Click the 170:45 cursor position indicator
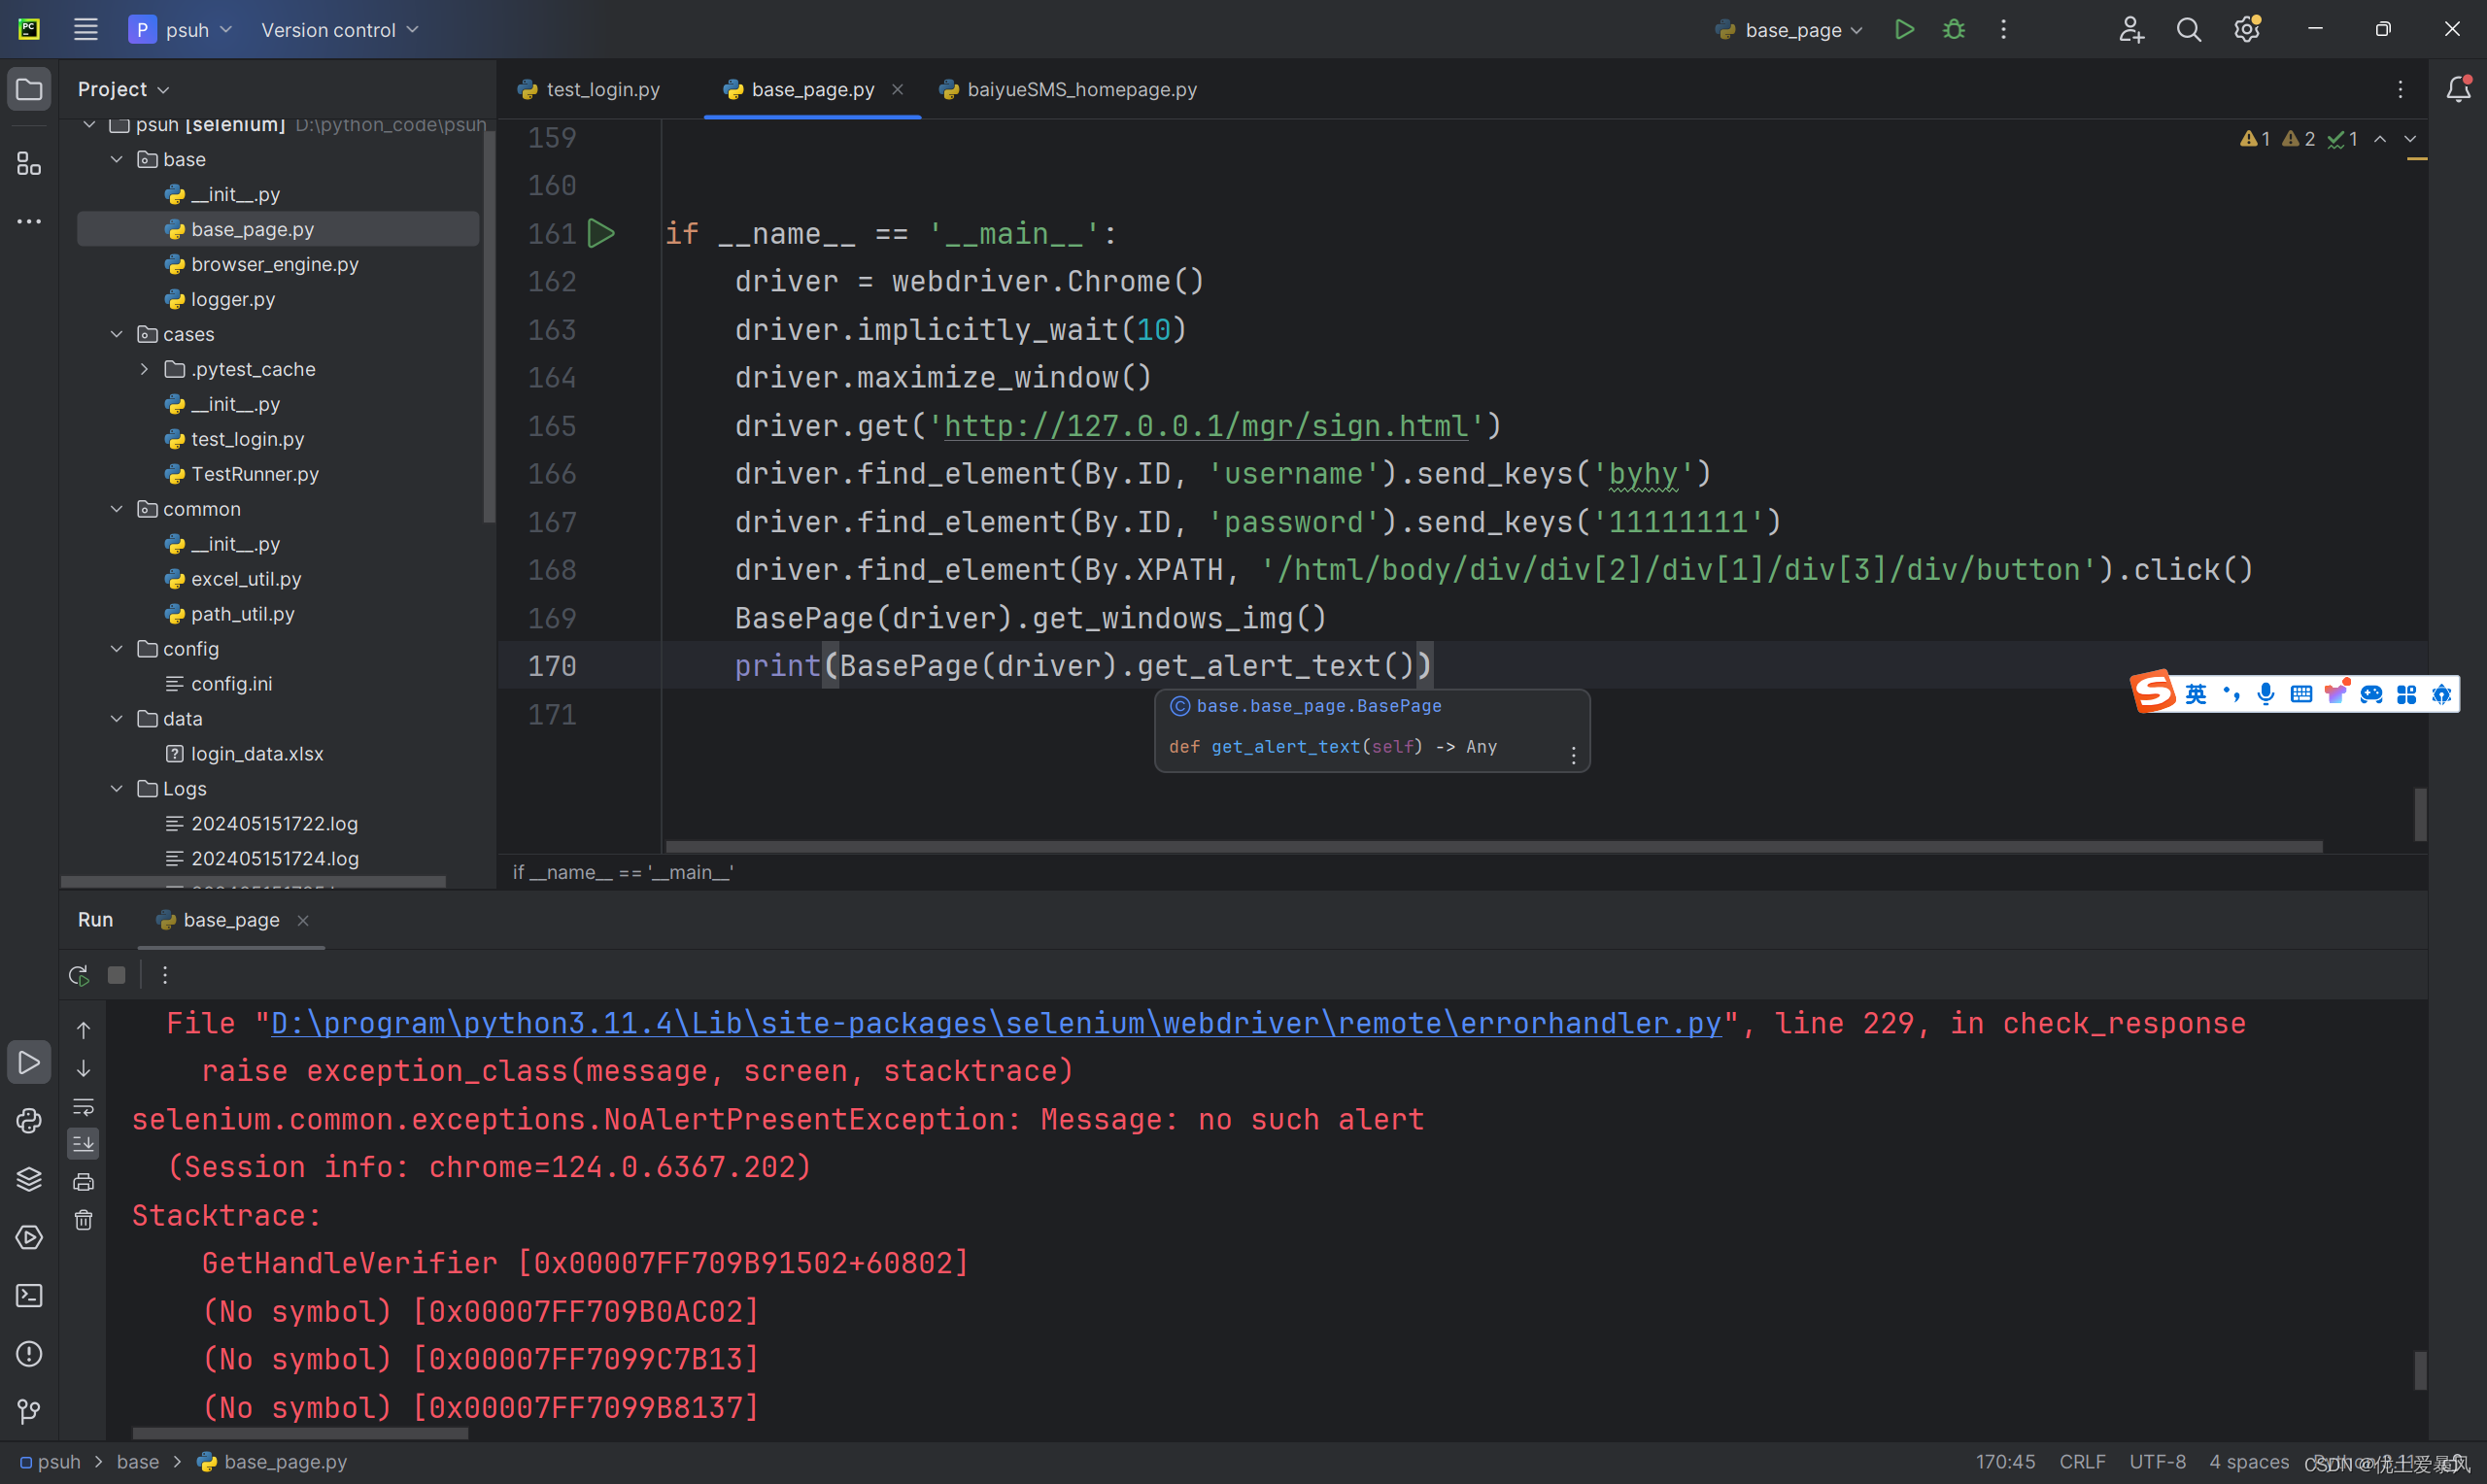 tap(2005, 1461)
